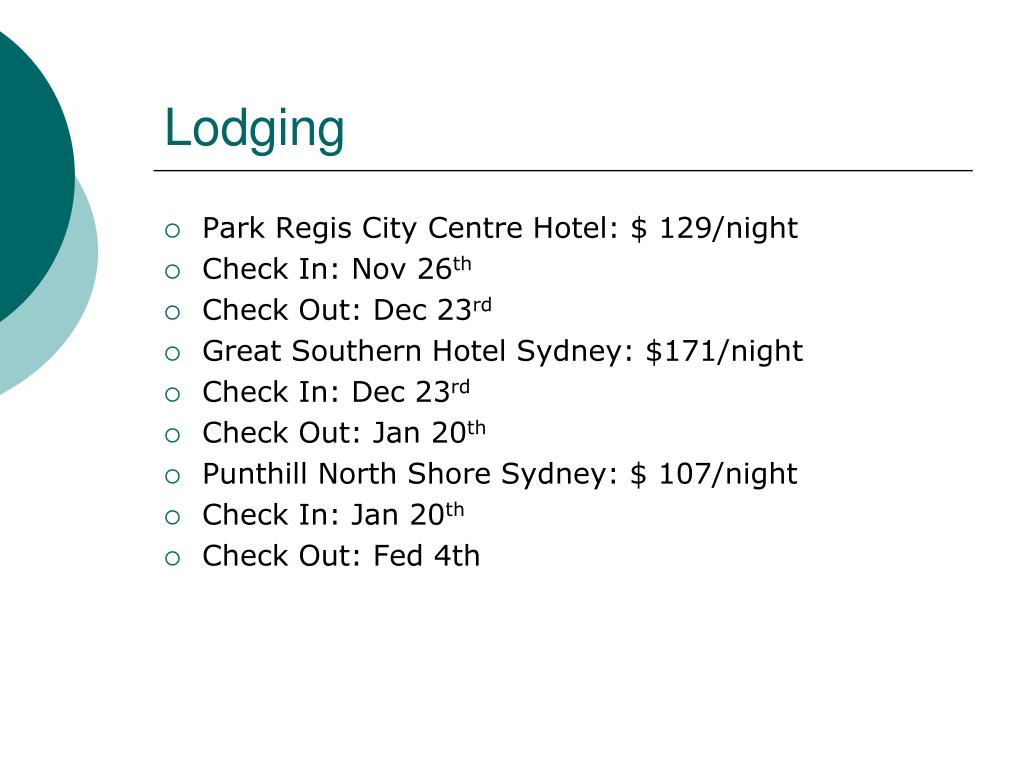Click the "Check Out: Fed 4th" text
The image size is (1024, 768).
click(x=341, y=557)
